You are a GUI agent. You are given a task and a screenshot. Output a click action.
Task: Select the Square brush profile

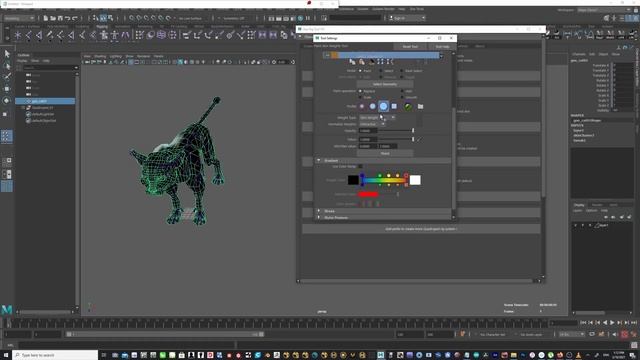[x=394, y=106]
